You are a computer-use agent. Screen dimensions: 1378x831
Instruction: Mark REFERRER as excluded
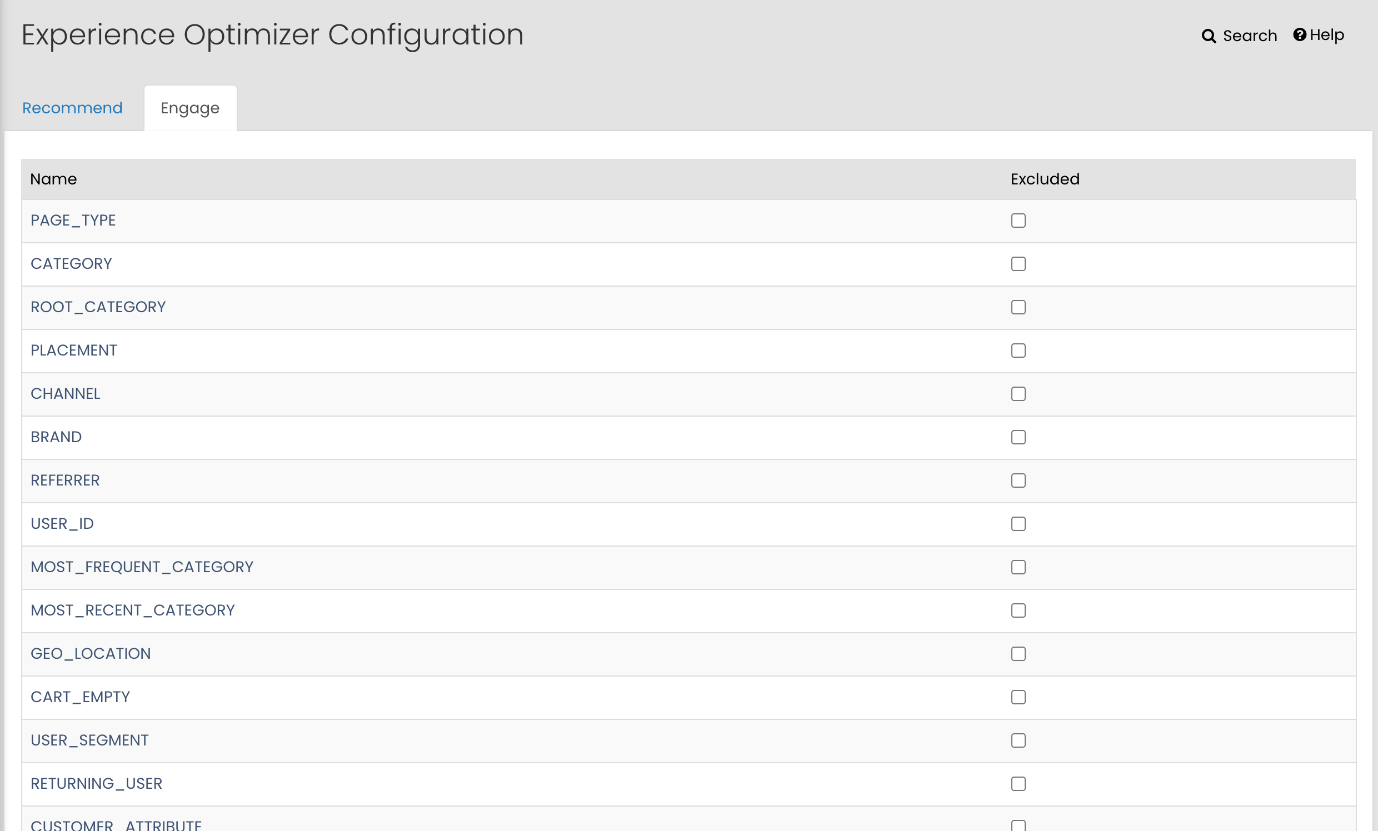1018,481
